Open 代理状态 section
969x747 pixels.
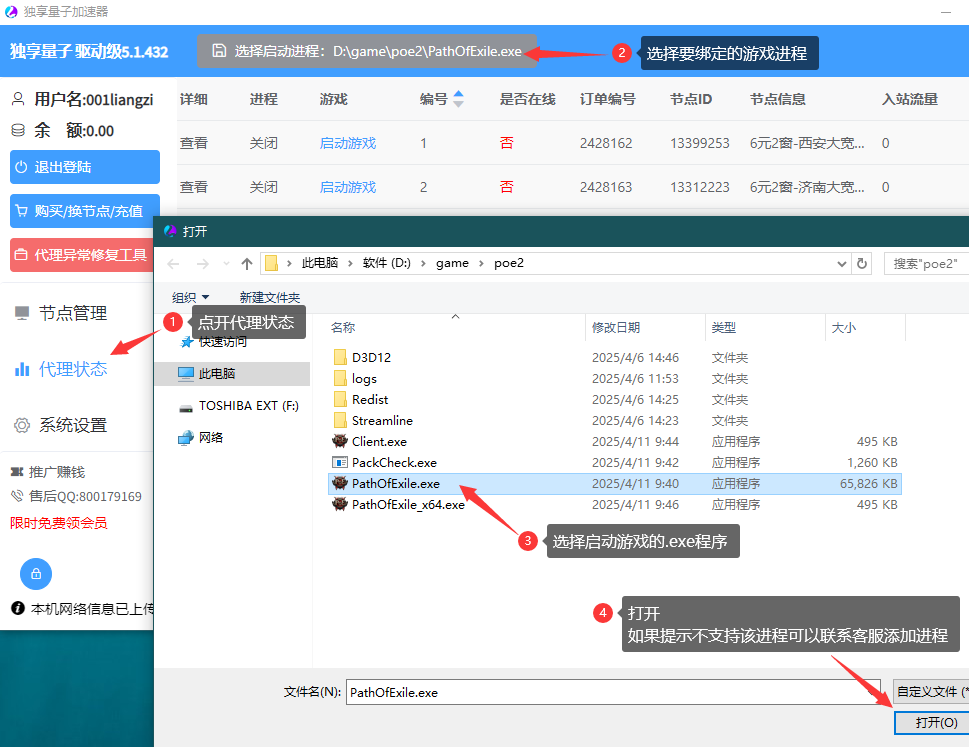pos(61,369)
